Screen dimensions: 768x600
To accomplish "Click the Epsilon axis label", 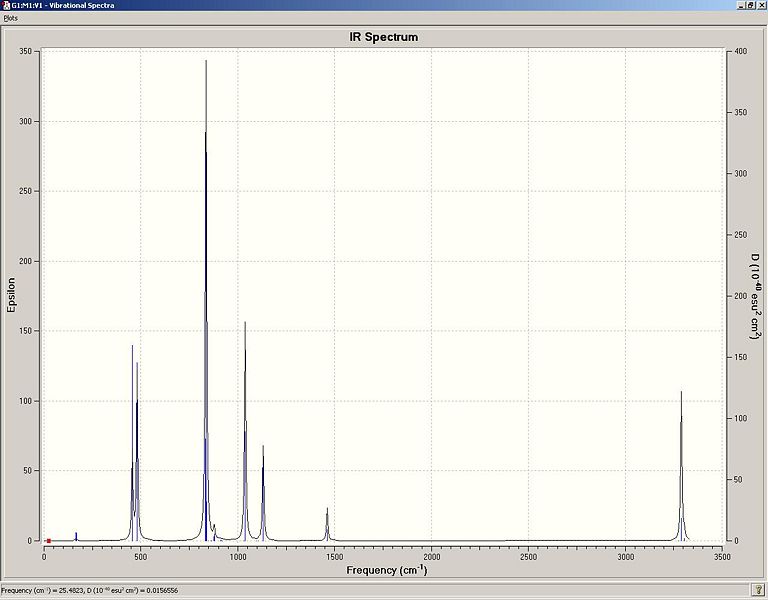I will [11, 295].
